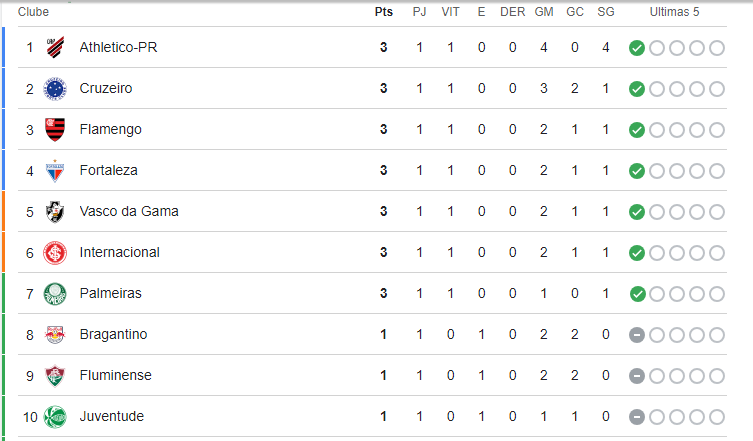Select the Fluminense team name
Viewport: 753px width, 441px height.
115,375
